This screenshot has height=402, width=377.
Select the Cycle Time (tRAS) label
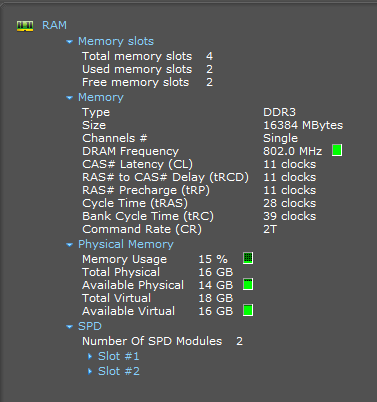pos(135,203)
